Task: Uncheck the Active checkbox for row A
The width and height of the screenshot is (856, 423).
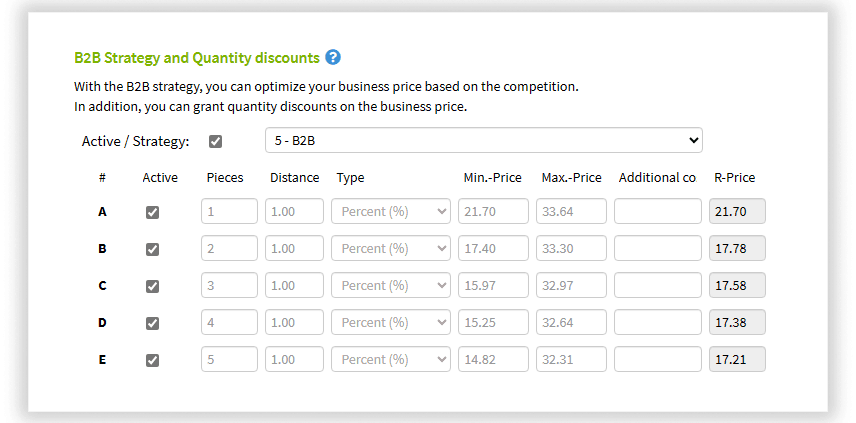Action: click(x=153, y=212)
